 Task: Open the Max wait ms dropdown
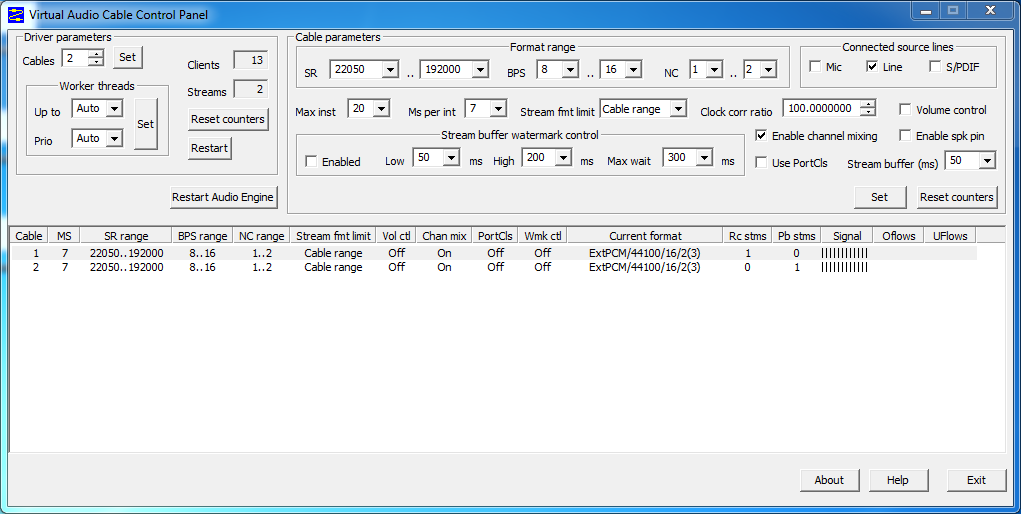coord(704,158)
